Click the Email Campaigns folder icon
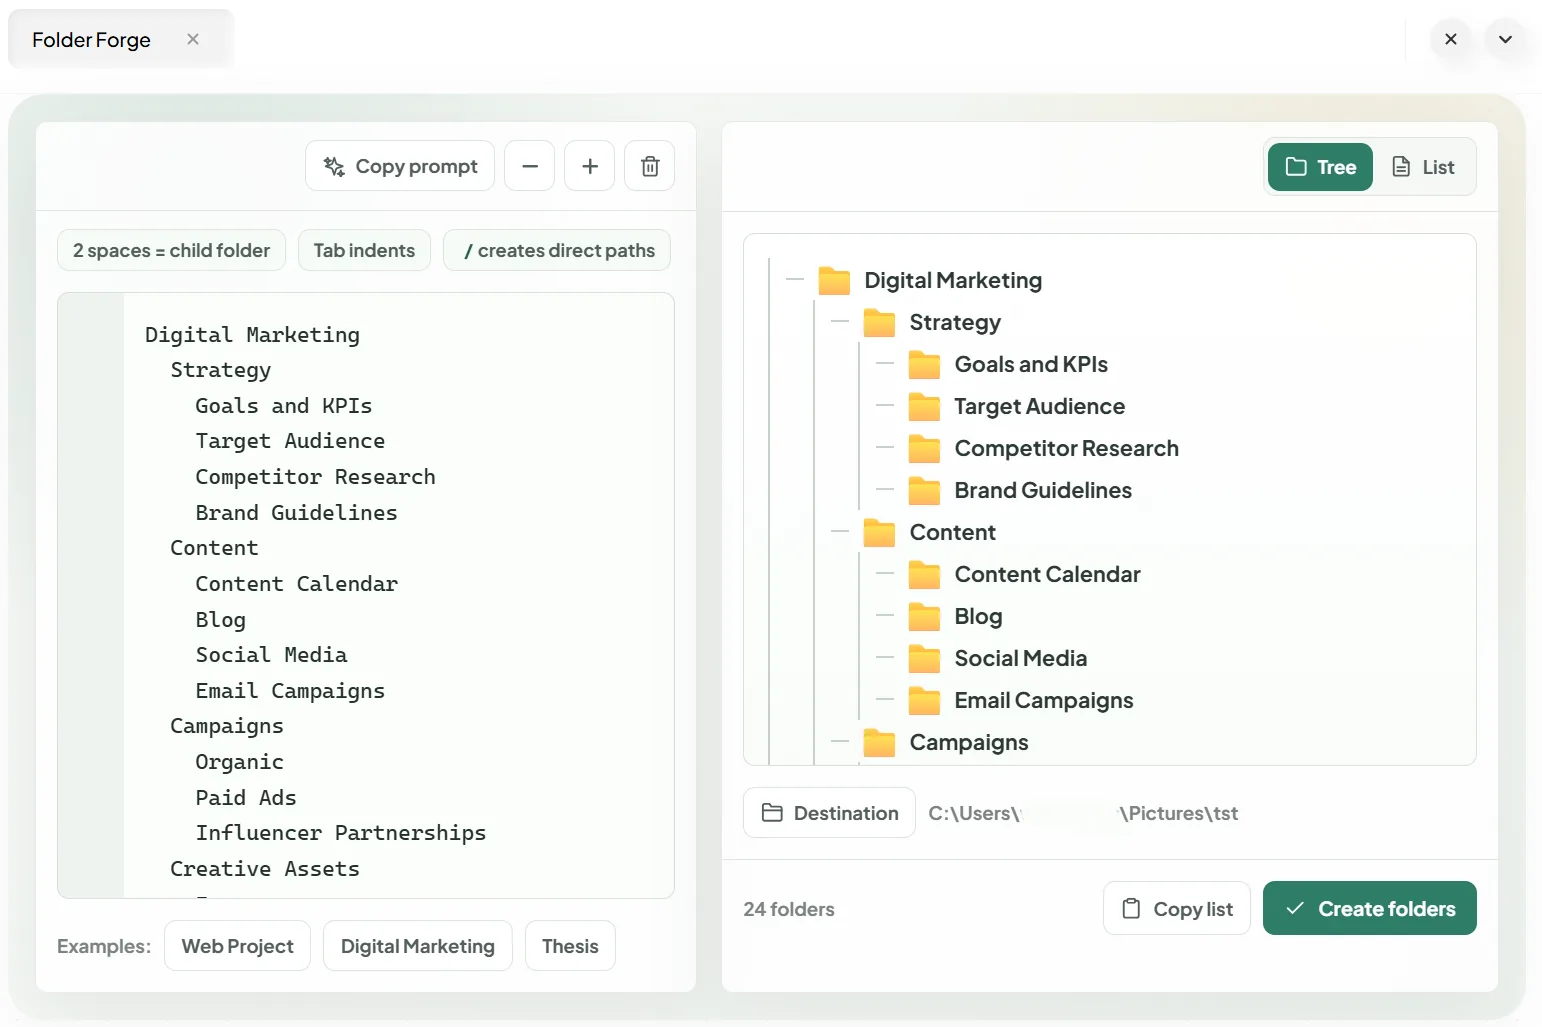 (924, 701)
